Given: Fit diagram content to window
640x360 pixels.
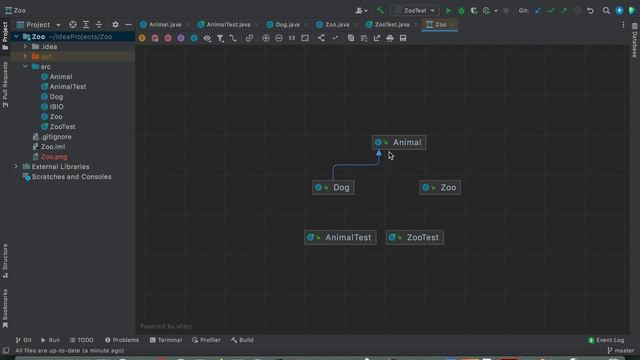Looking at the screenshot, I should pos(305,38).
